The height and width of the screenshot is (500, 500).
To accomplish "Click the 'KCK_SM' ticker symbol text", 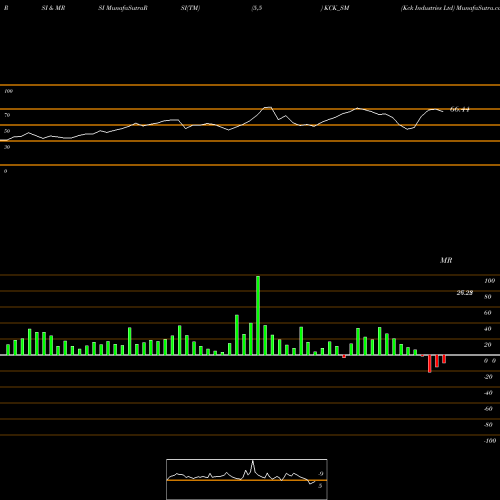I will tap(336, 8).
